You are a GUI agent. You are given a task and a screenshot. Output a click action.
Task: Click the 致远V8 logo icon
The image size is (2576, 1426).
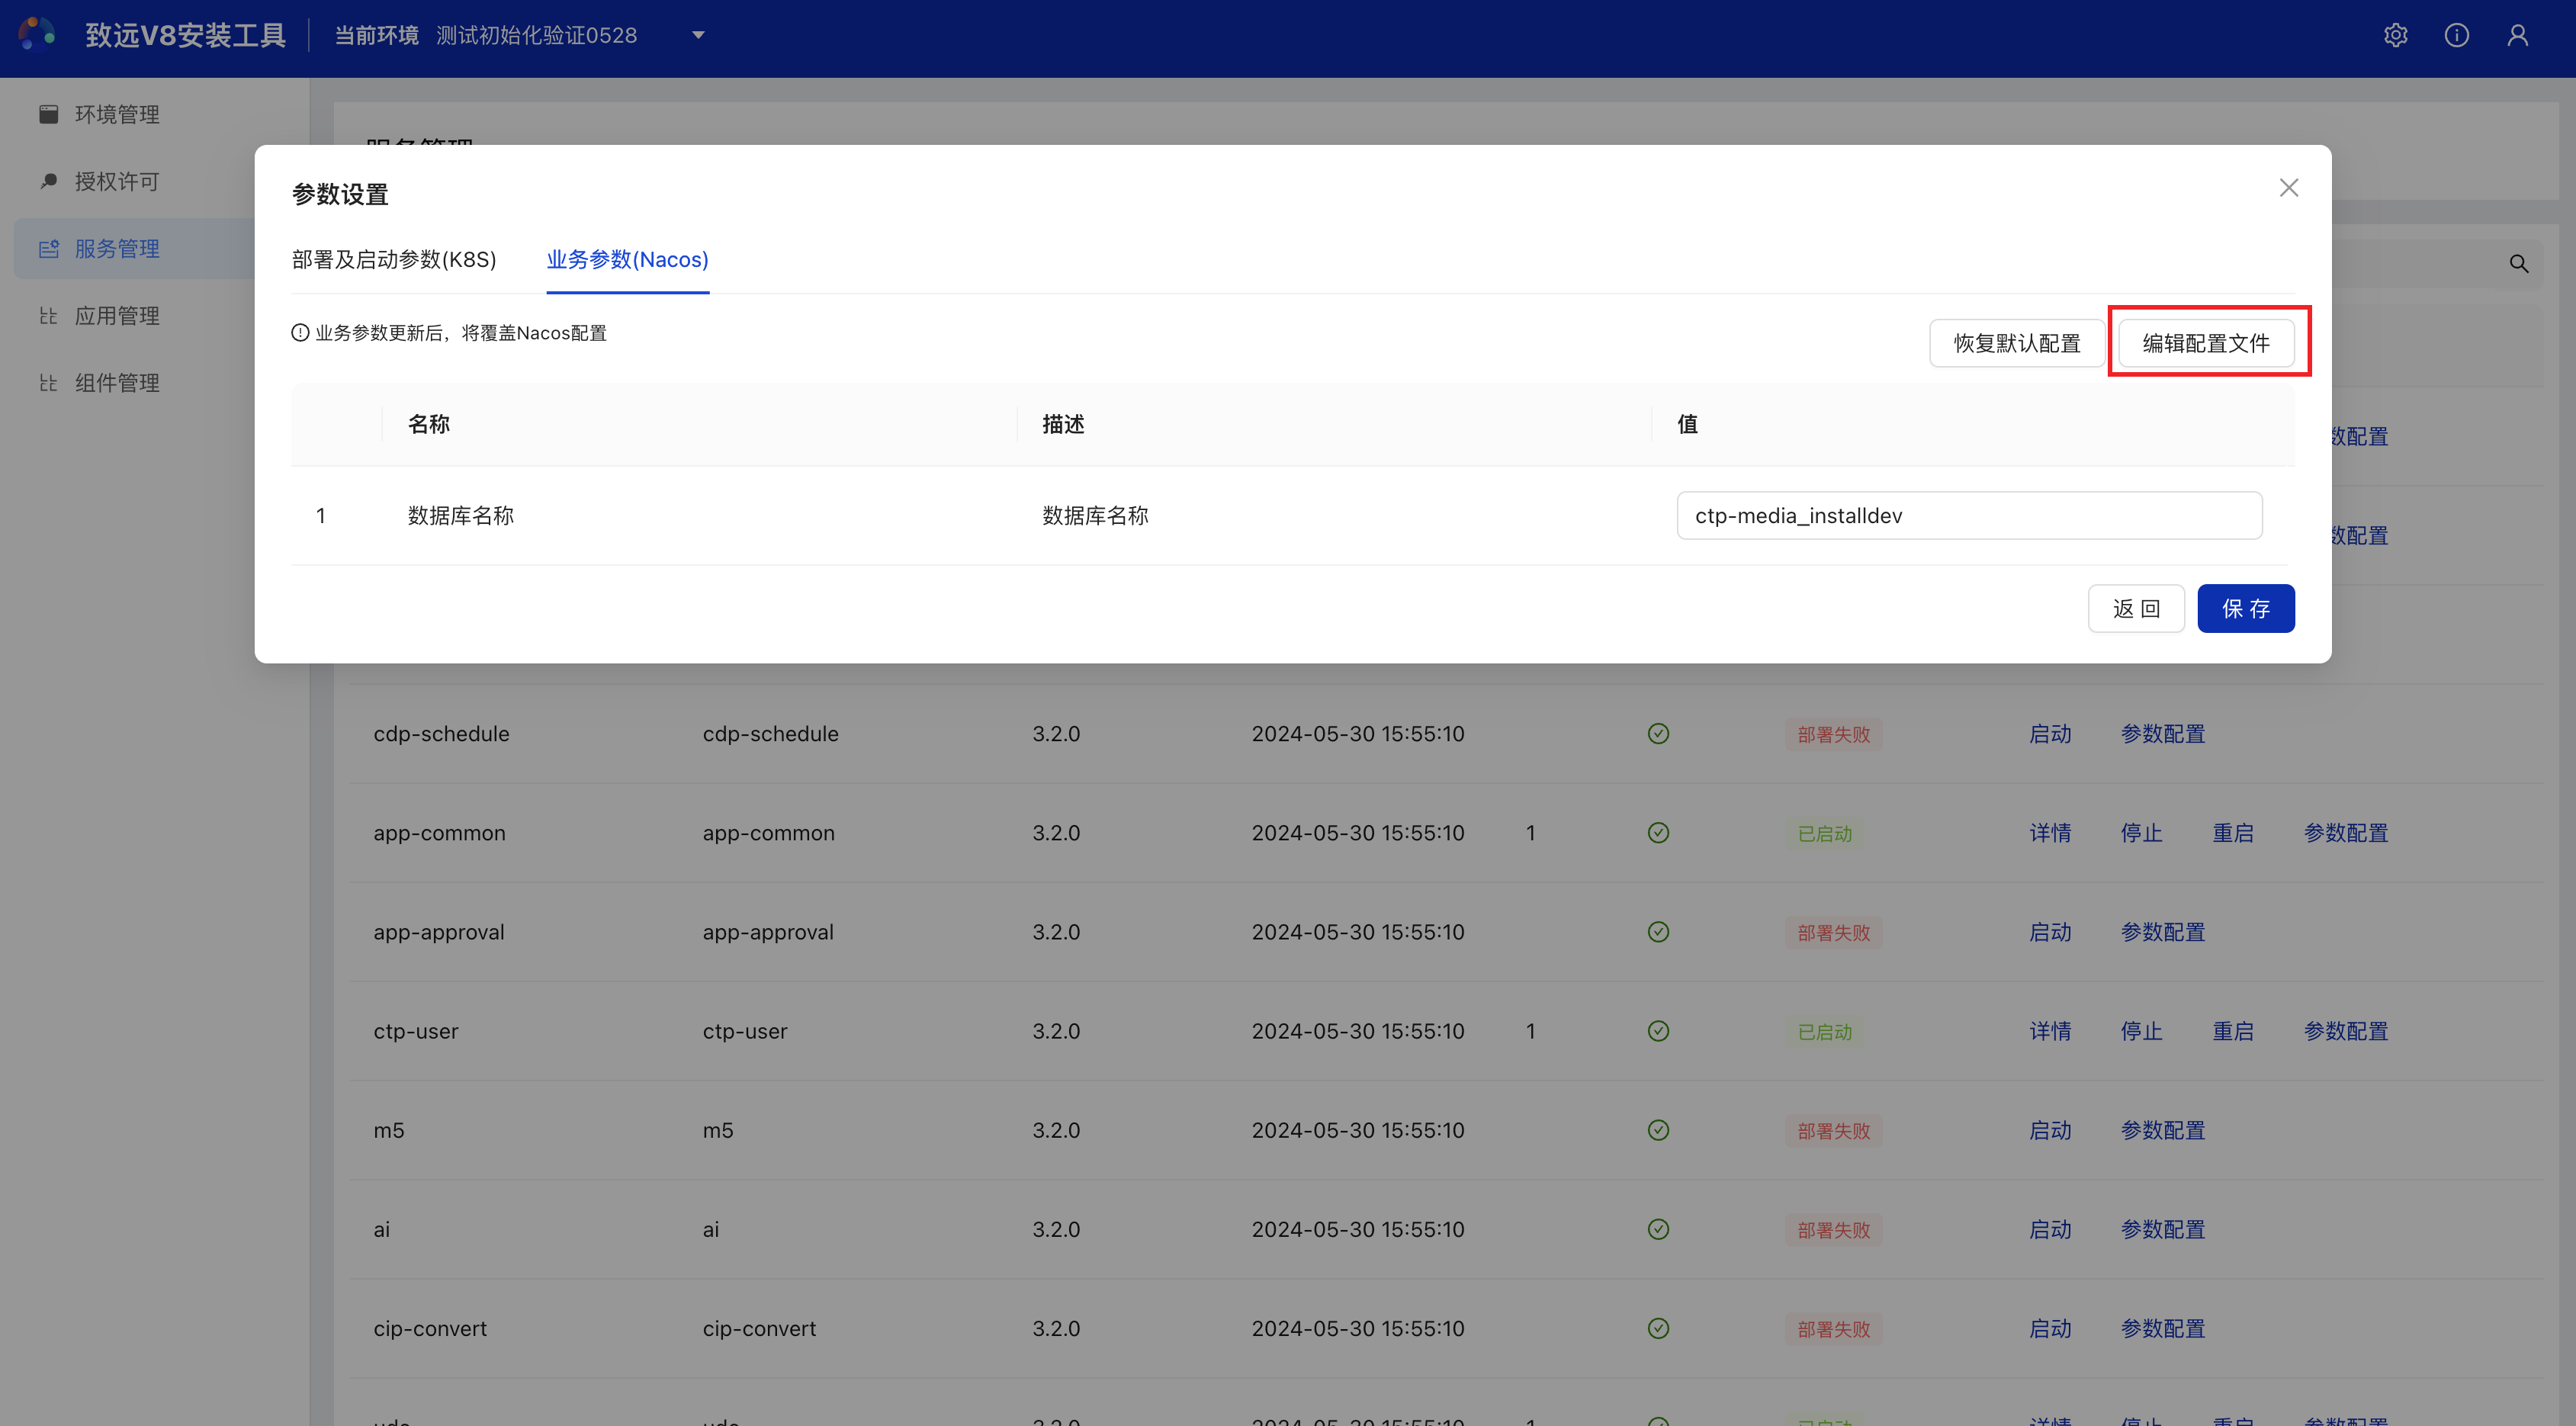[x=37, y=34]
